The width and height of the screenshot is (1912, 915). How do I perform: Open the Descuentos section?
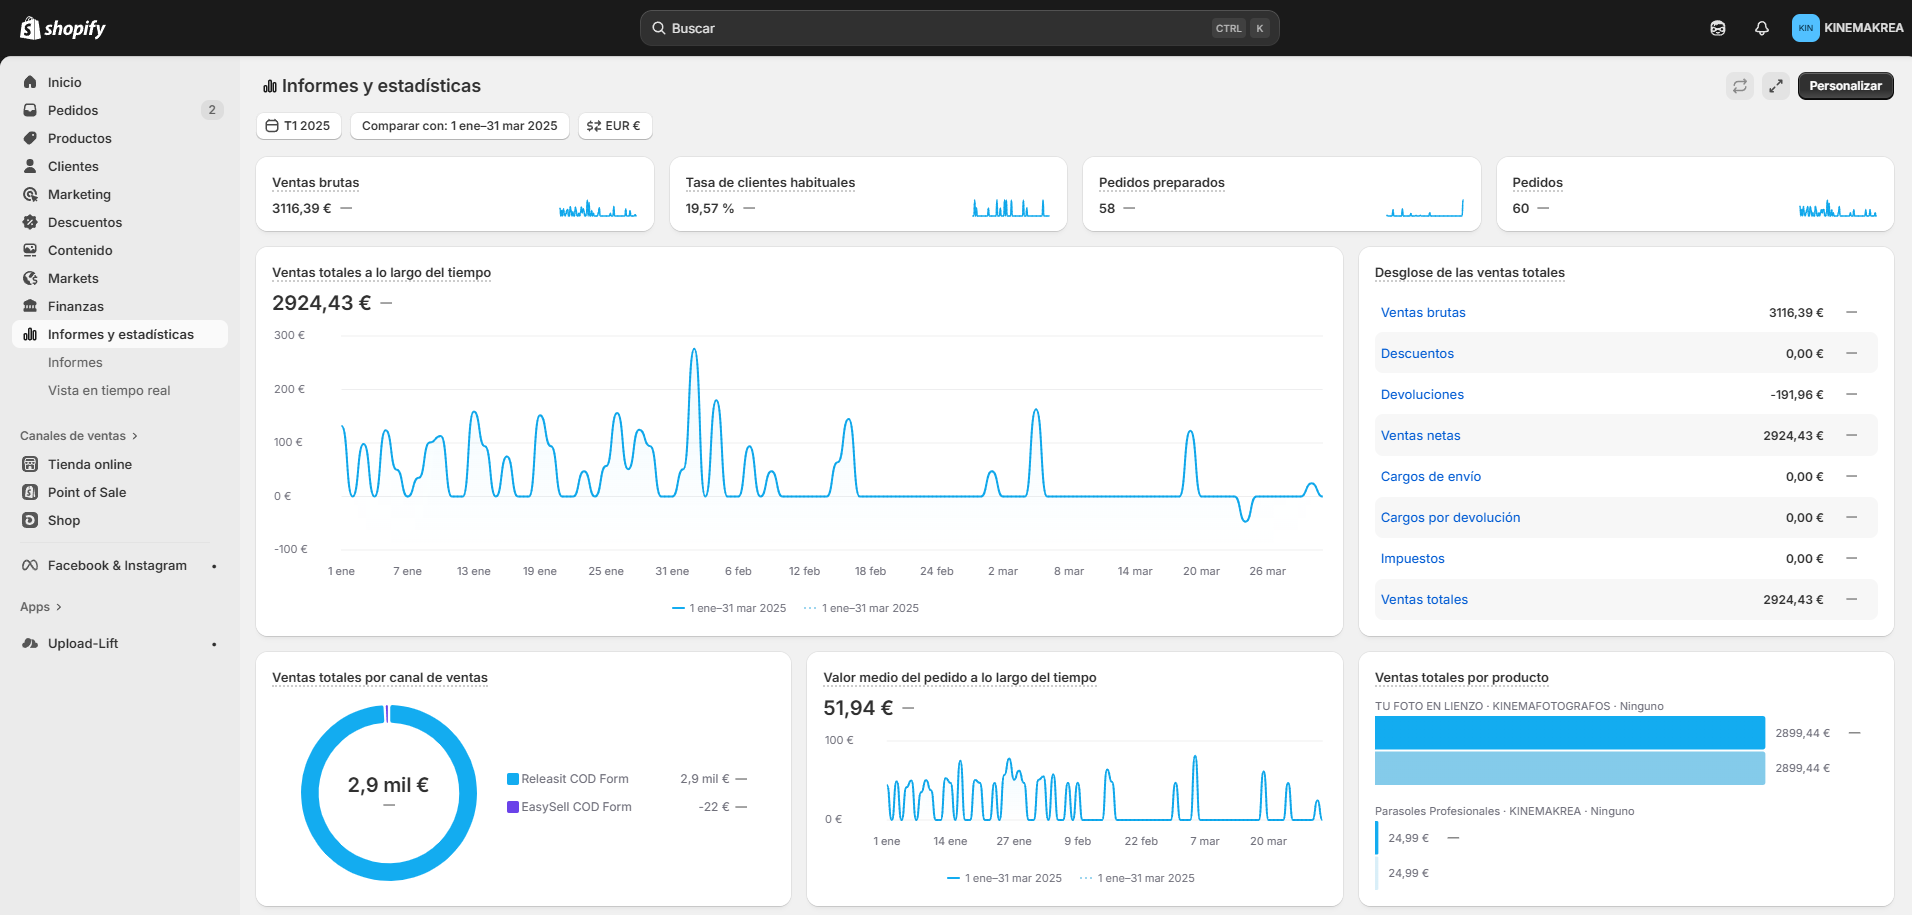(x=85, y=222)
